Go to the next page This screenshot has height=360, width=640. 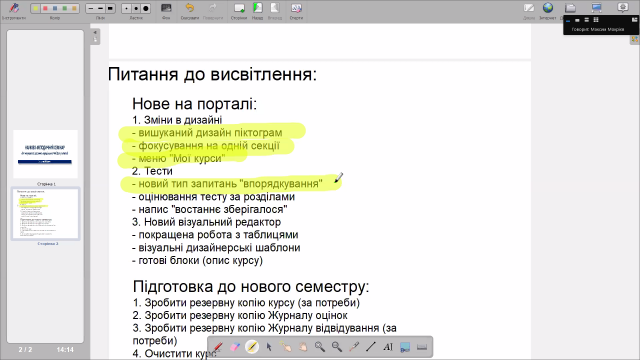point(275,10)
